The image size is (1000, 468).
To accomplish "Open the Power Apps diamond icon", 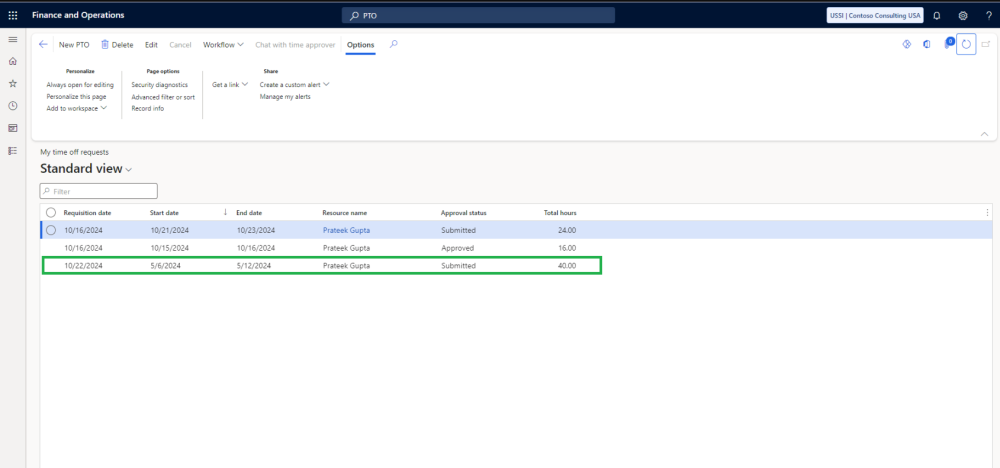I will tap(907, 45).
